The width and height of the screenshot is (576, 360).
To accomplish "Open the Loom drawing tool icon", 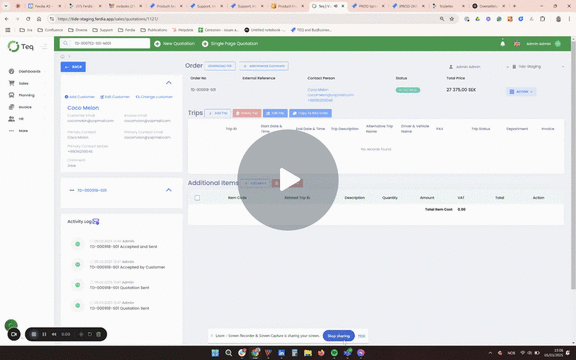I will coord(81,334).
